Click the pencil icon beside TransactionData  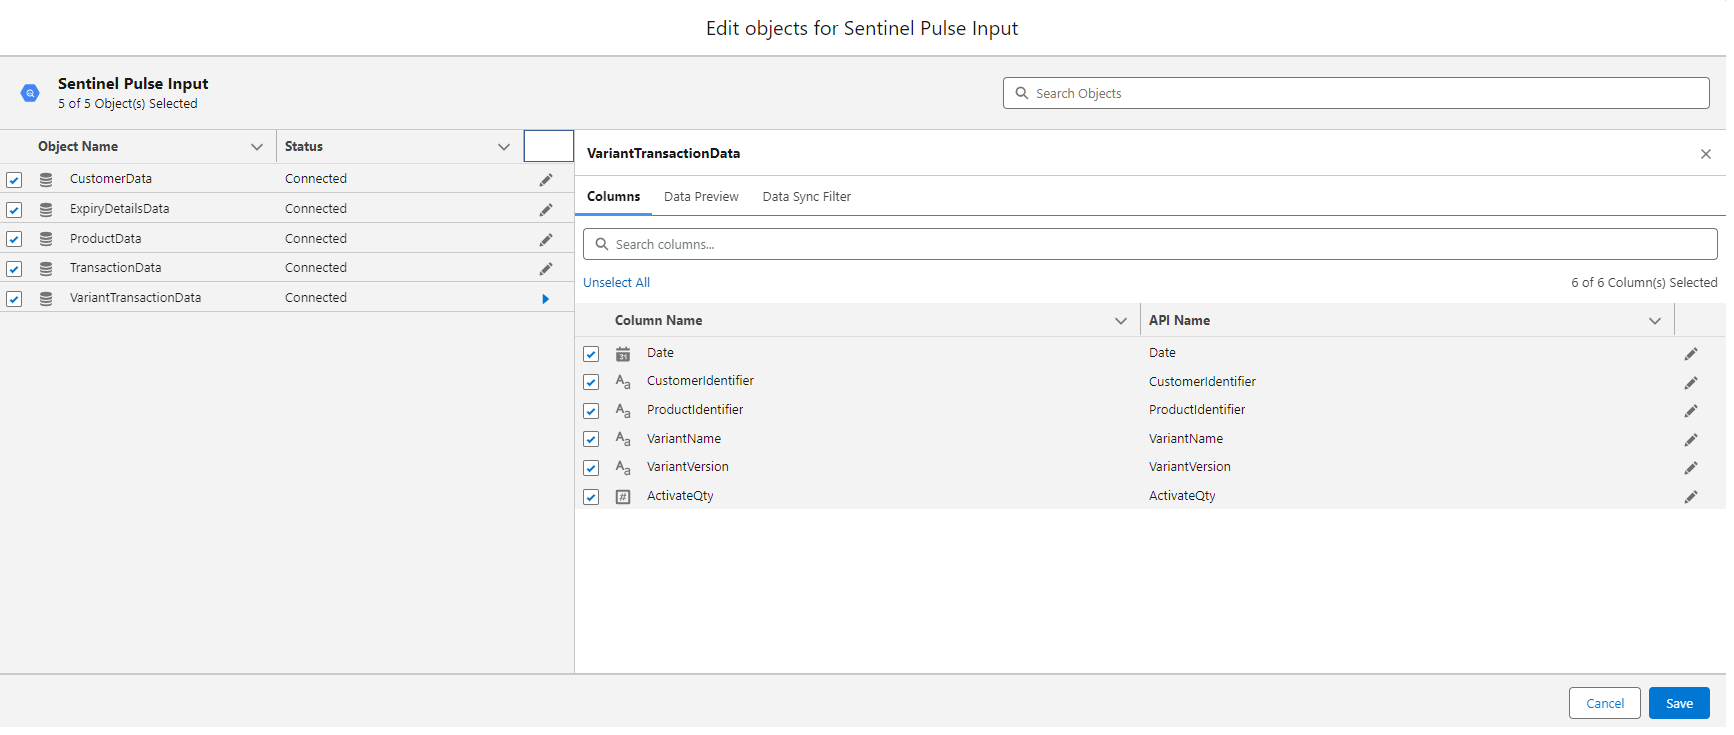(546, 269)
